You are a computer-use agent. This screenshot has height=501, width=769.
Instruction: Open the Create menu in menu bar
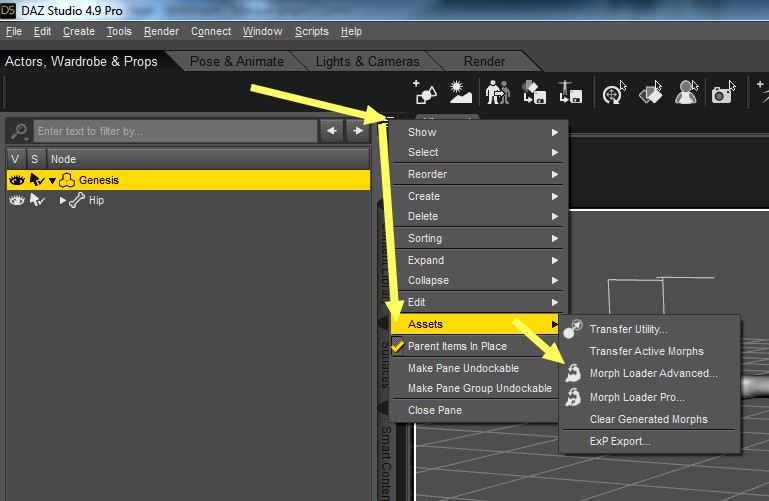pyautogui.click(x=78, y=31)
